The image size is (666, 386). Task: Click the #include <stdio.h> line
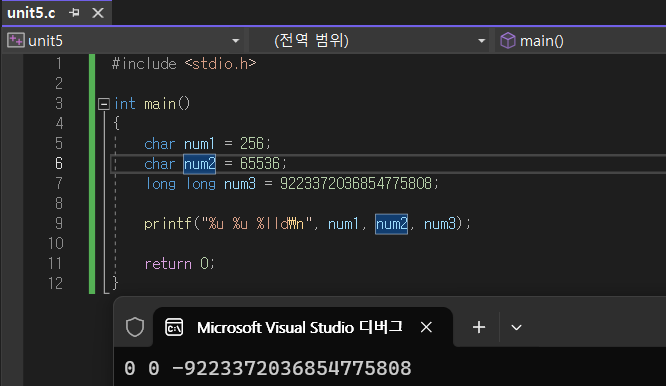click(183, 64)
